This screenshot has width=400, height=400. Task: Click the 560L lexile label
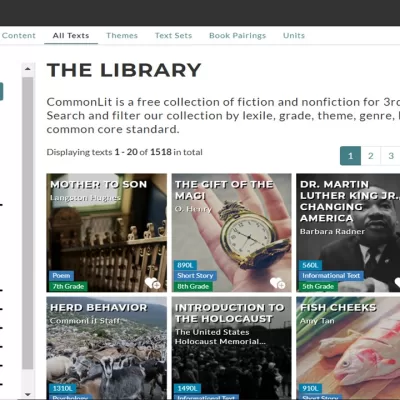coord(310,265)
